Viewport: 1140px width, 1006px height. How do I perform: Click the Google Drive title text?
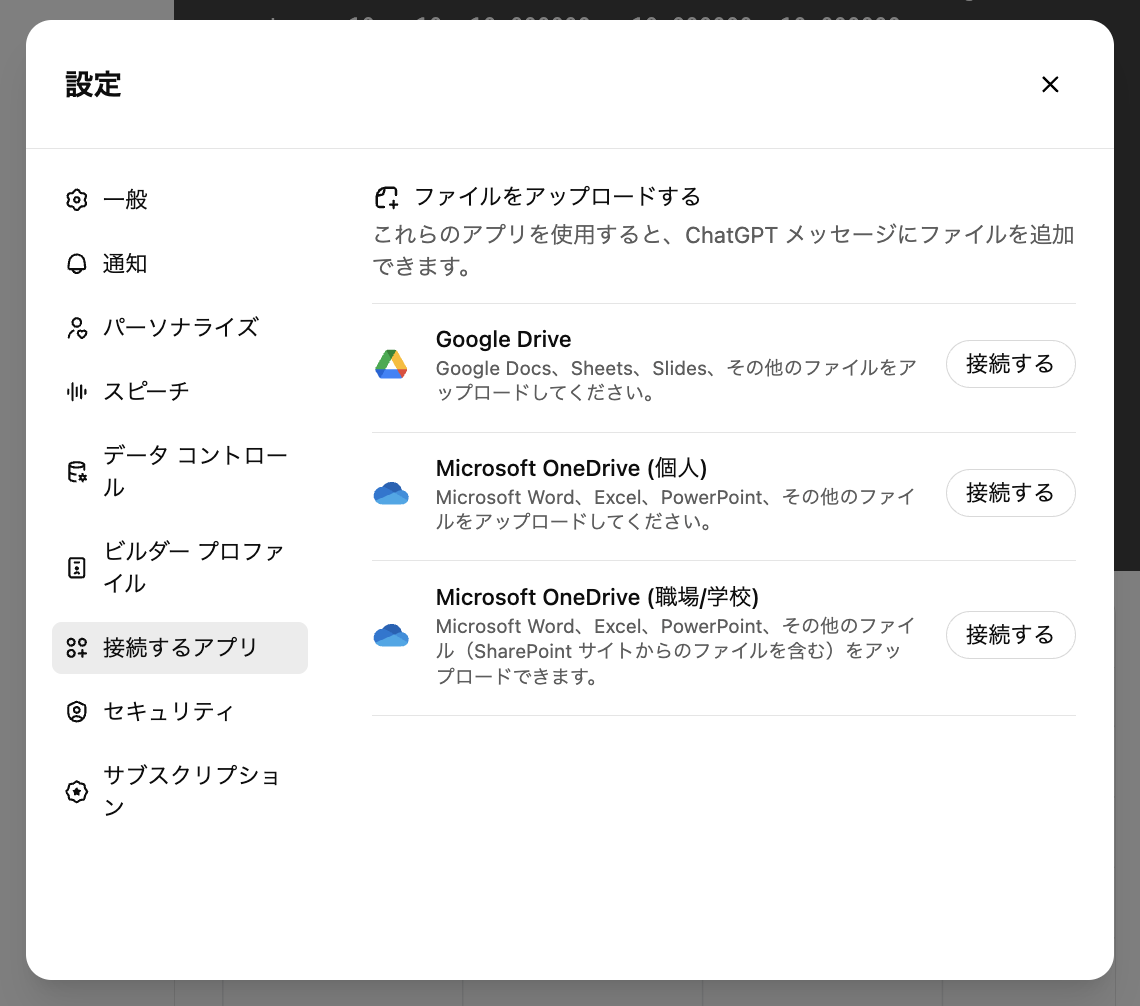[503, 339]
